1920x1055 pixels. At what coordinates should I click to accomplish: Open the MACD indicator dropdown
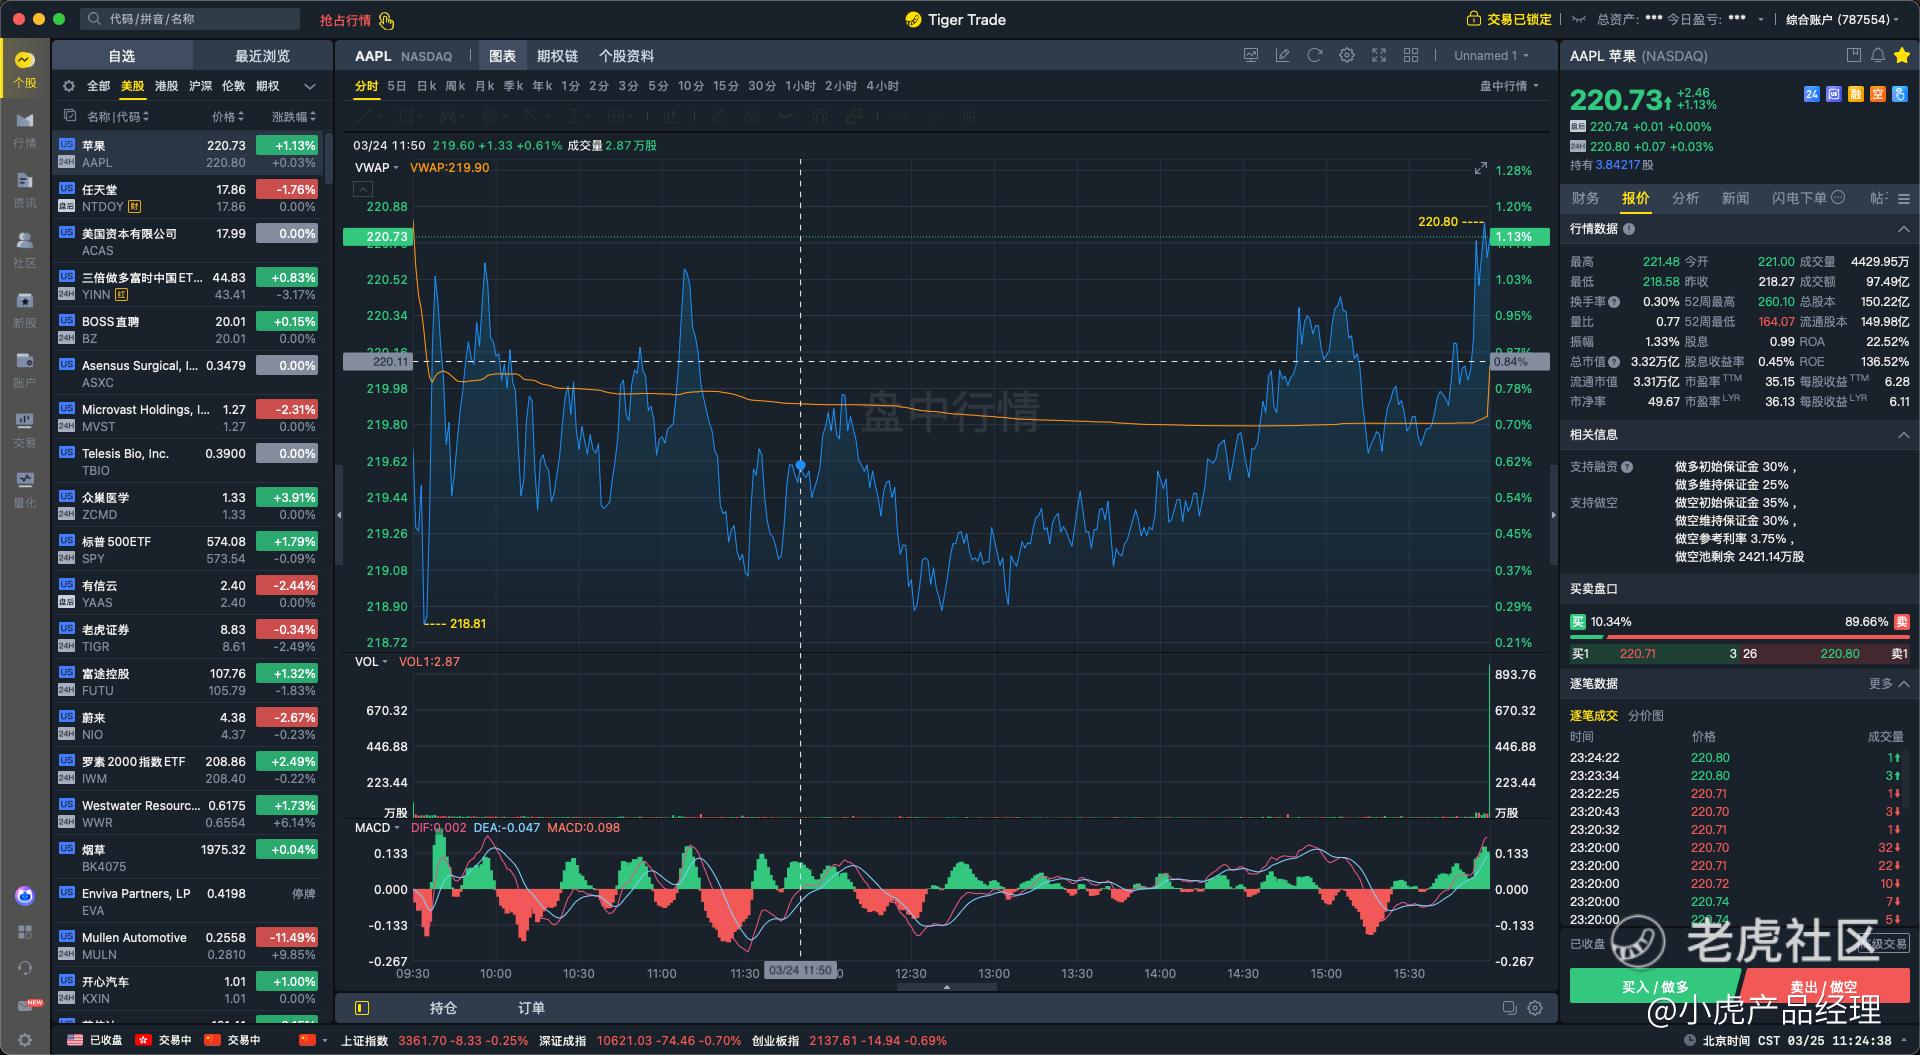click(376, 827)
